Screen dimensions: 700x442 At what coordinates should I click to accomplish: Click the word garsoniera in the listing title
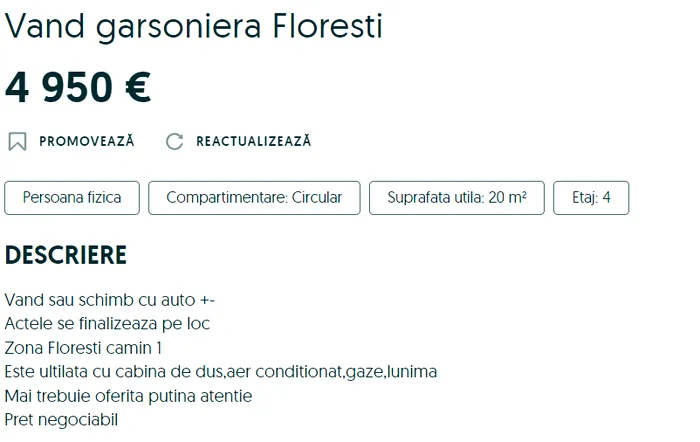coord(178,28)
